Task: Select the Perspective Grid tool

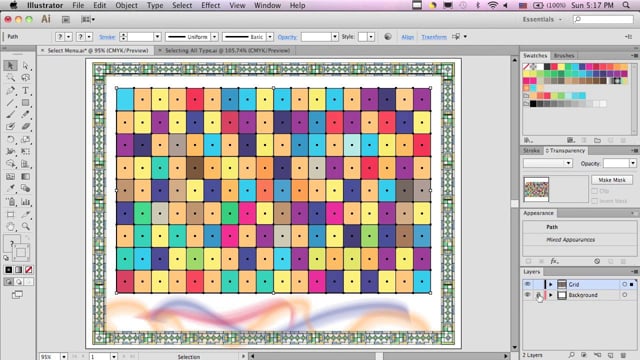Action: tap(26, 164)
